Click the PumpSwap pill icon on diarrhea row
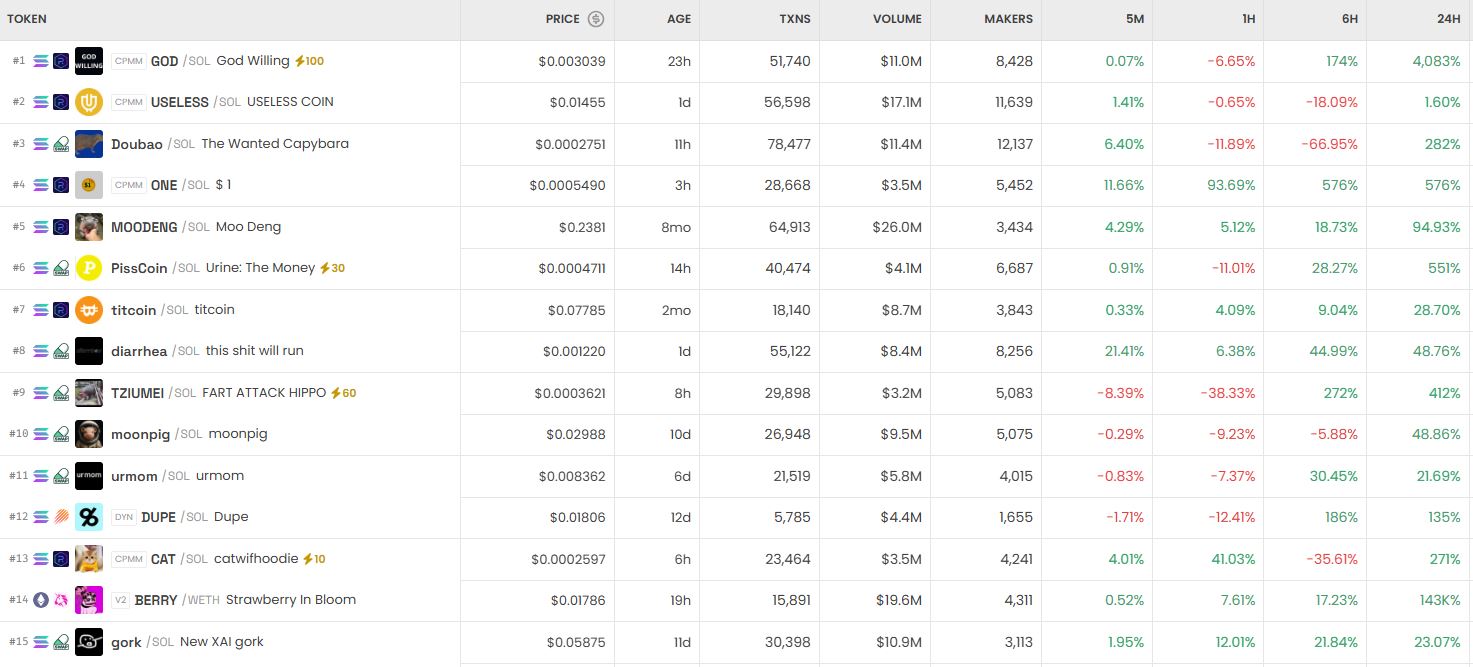The image size is (1473, 667). coord(61,351)
